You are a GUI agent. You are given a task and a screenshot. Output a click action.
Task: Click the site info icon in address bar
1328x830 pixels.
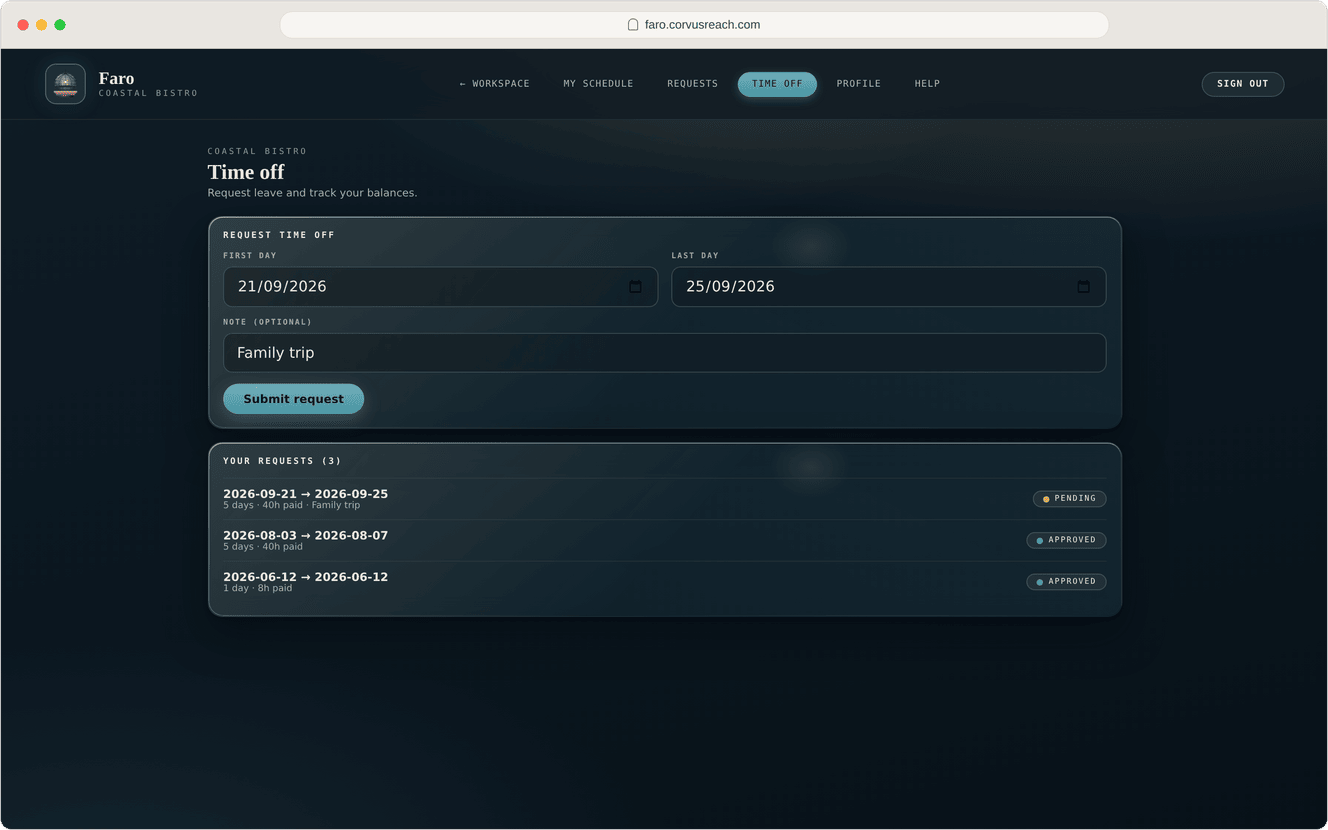pyautogui.click(x=633, y=25)
